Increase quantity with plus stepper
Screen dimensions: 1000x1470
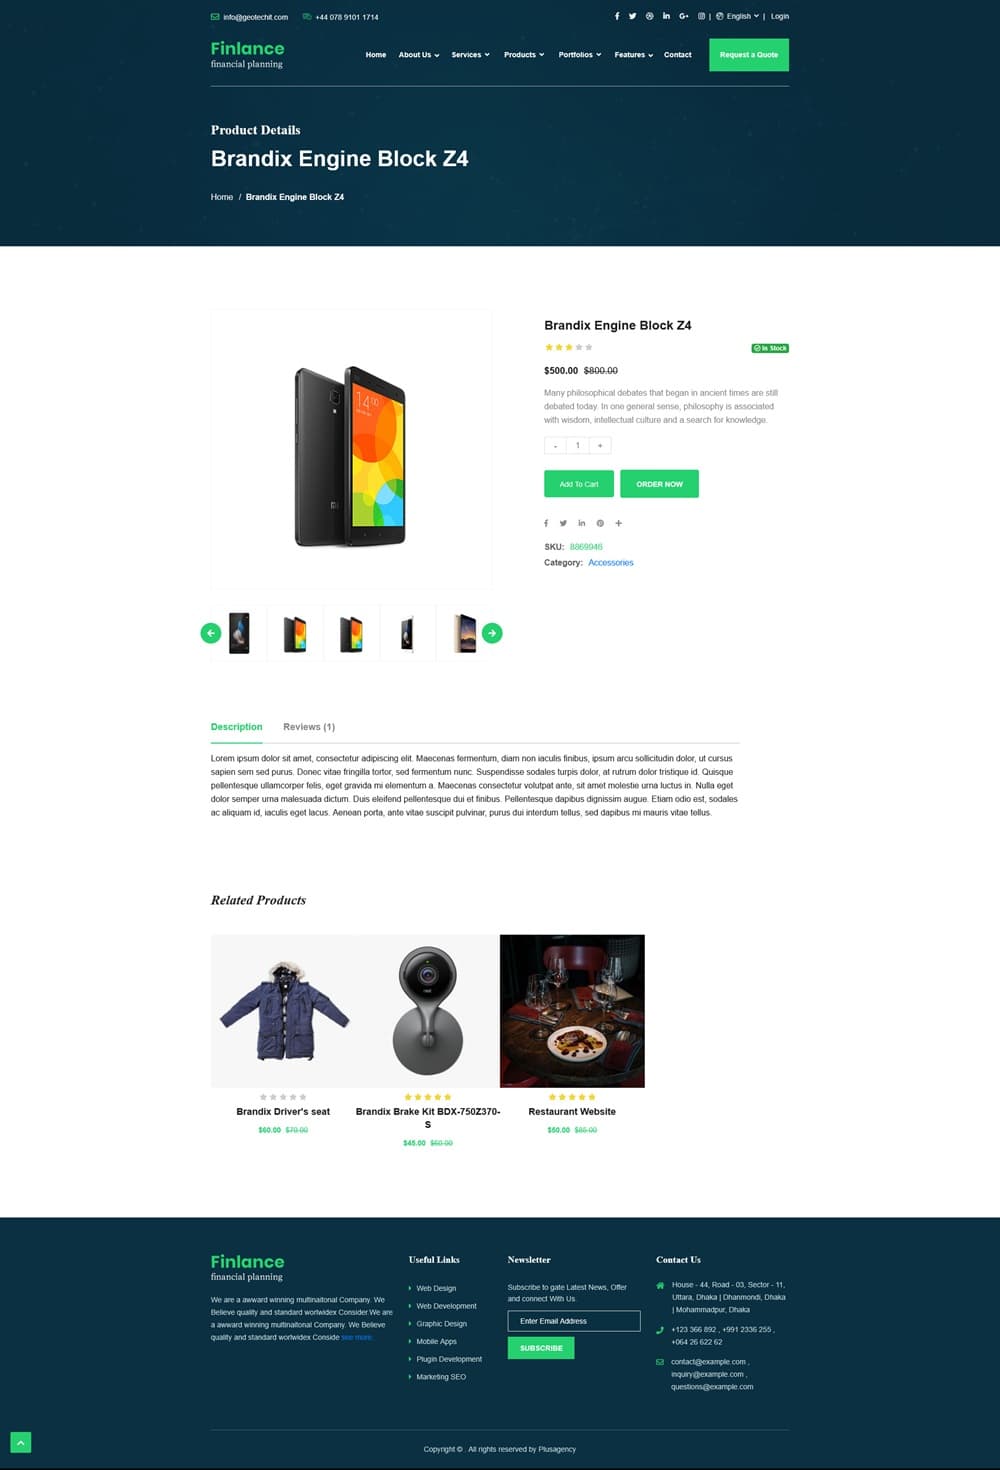[600, 445]
